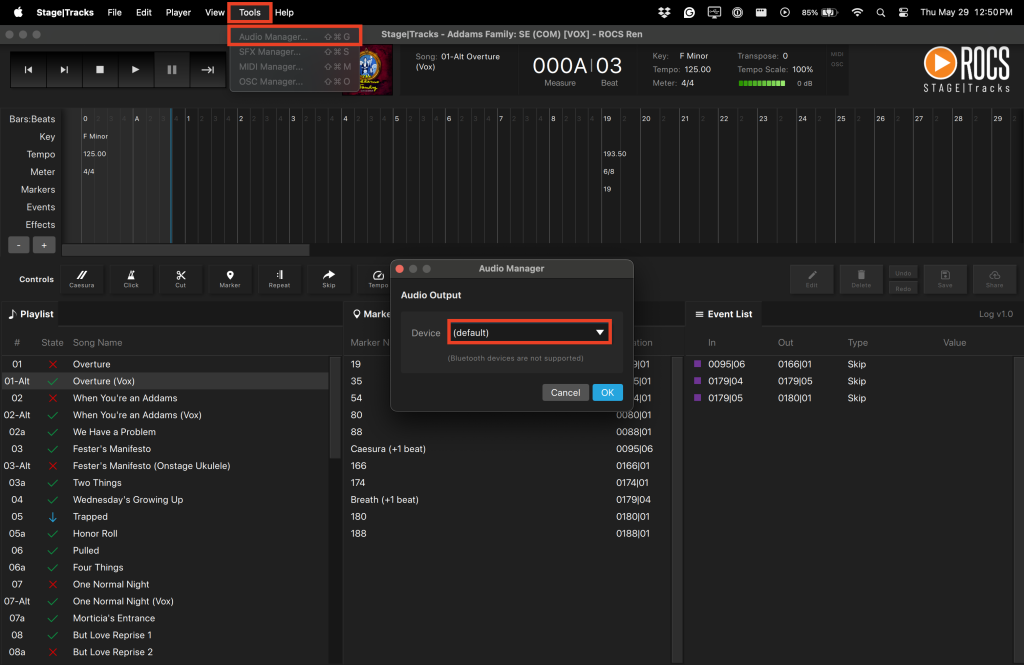The width and height of the screenshot is (1024, 665).
Task: Toggle state of When You're an Addams
Action: coord(53,398)
